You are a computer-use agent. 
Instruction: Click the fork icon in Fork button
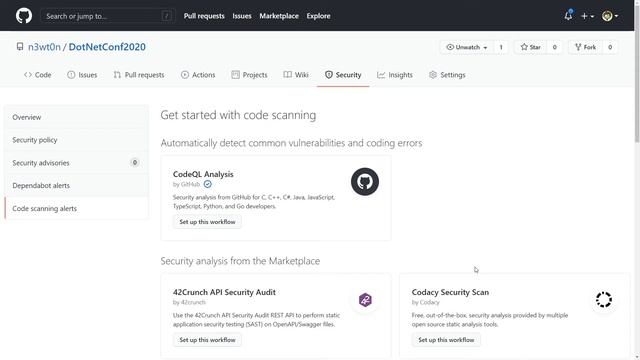(x=578, y=47)
